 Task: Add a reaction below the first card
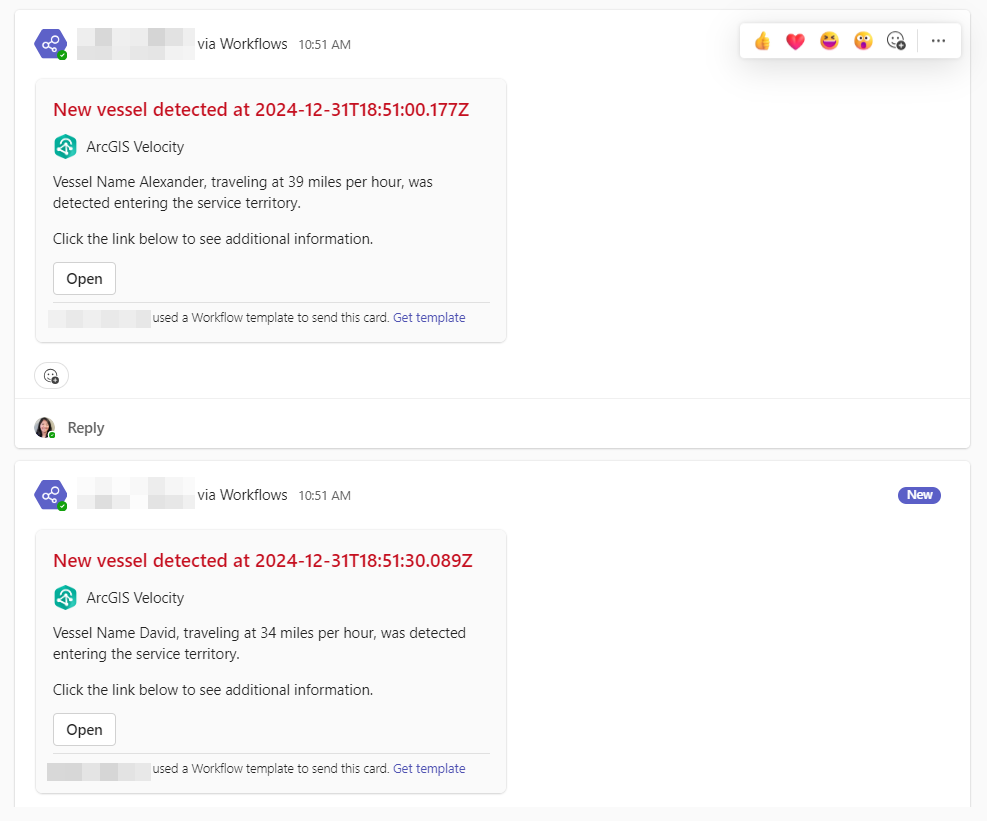(51, 376)
